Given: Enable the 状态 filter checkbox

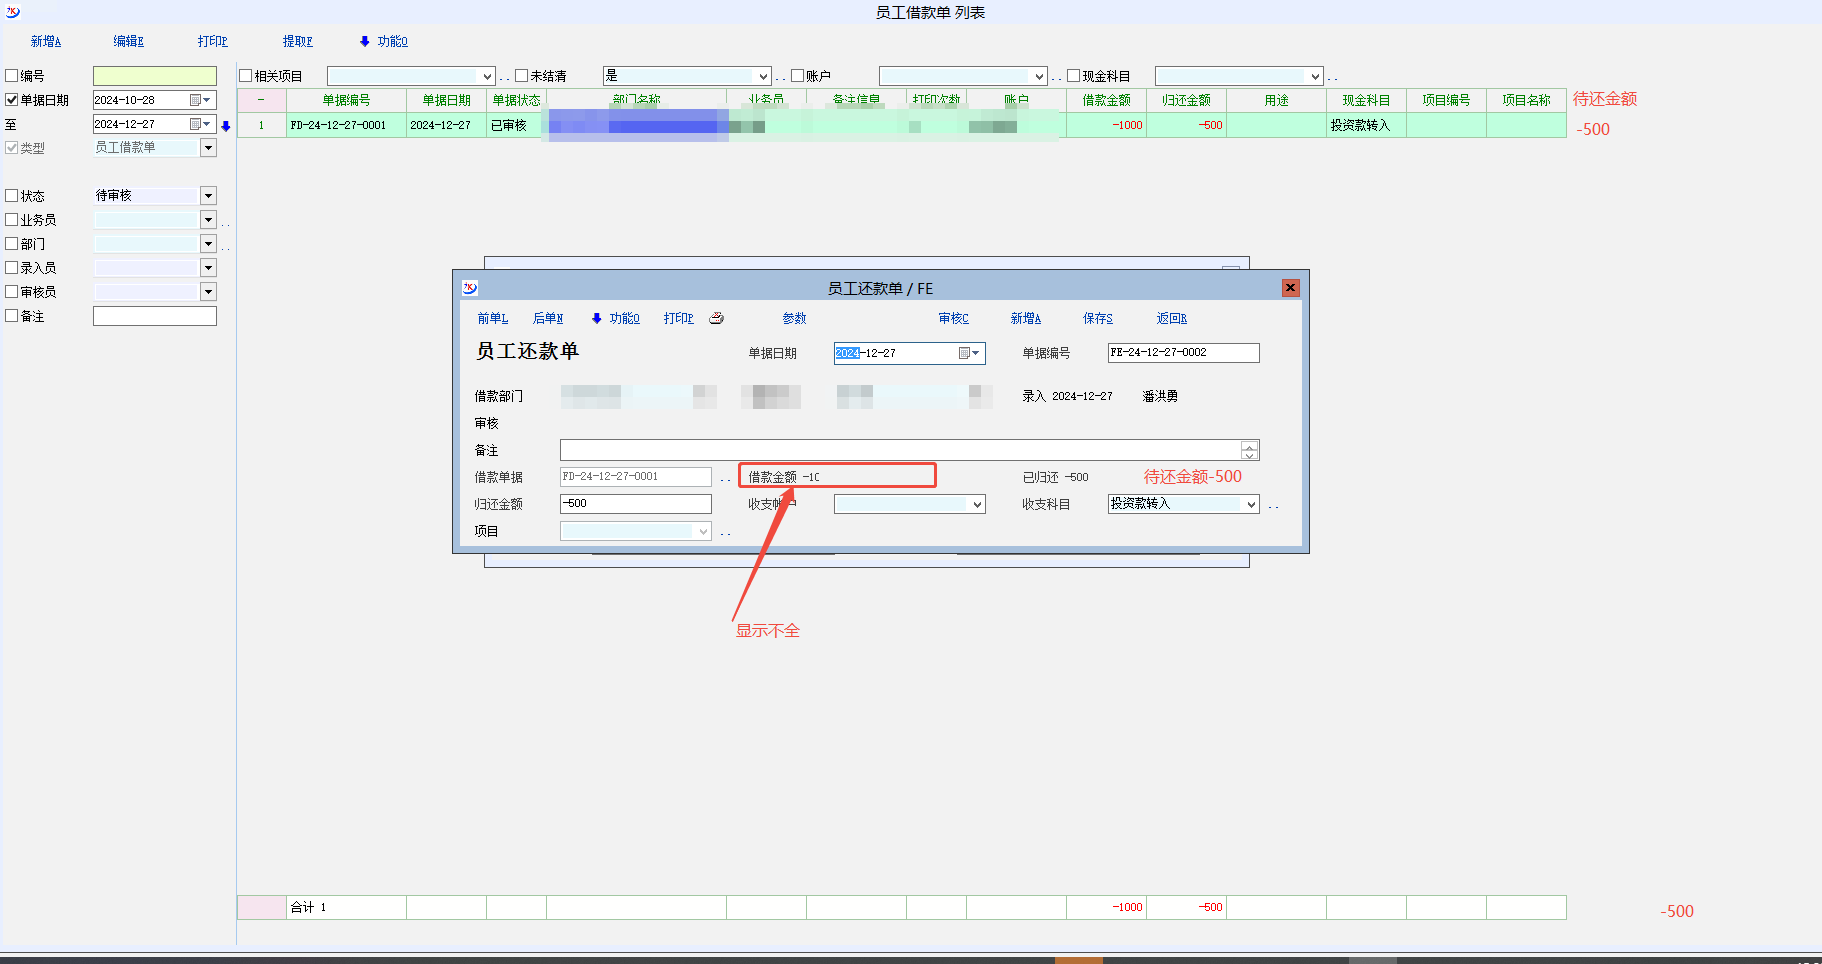Looking at the screenshot, I should tap(12, 196).
